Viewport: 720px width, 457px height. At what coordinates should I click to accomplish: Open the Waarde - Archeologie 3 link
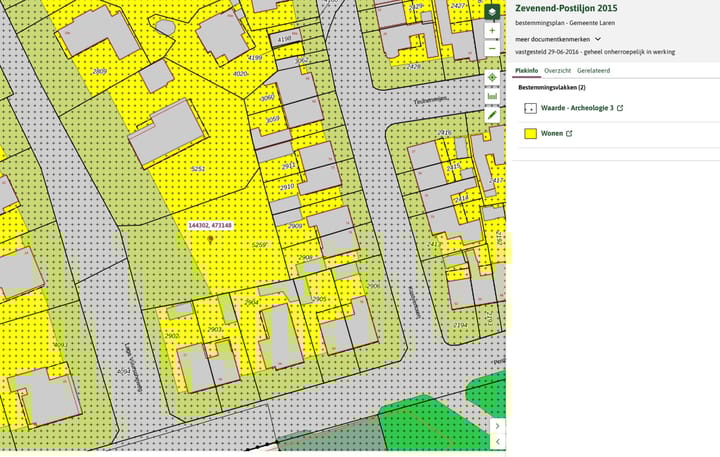point(576,108)
